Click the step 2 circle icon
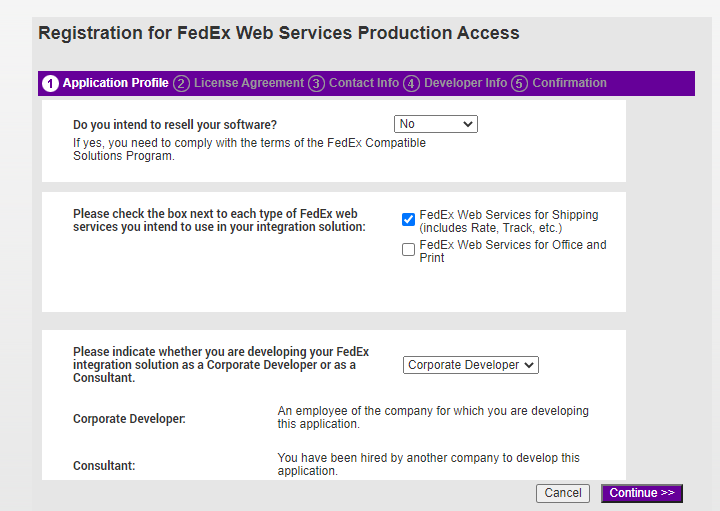Viewport: 720px width, 511px height. click(x=181, y=84)
